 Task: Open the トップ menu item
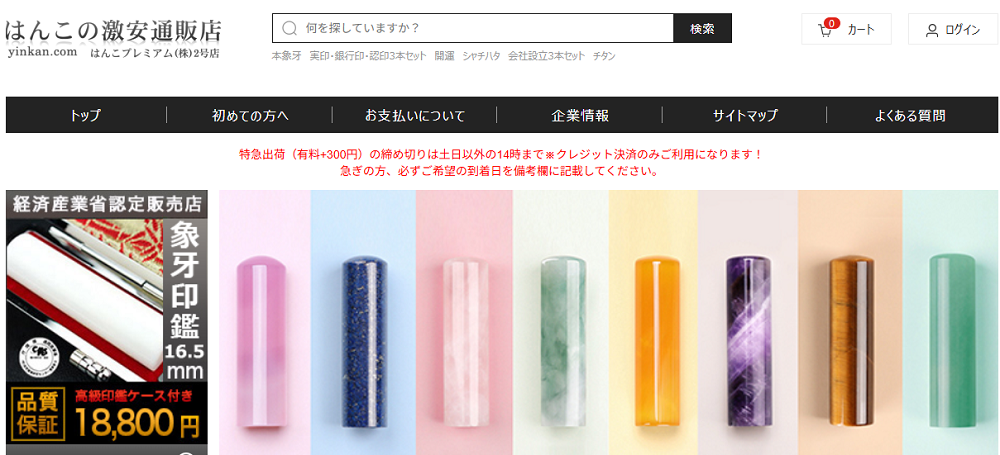[x=85, y=116]
